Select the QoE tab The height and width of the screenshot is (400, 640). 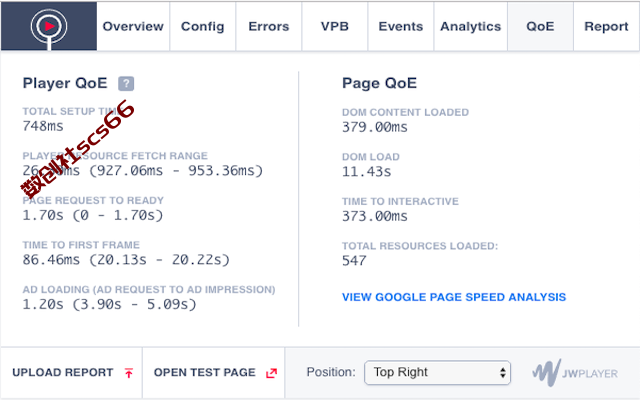coord(540,27)
